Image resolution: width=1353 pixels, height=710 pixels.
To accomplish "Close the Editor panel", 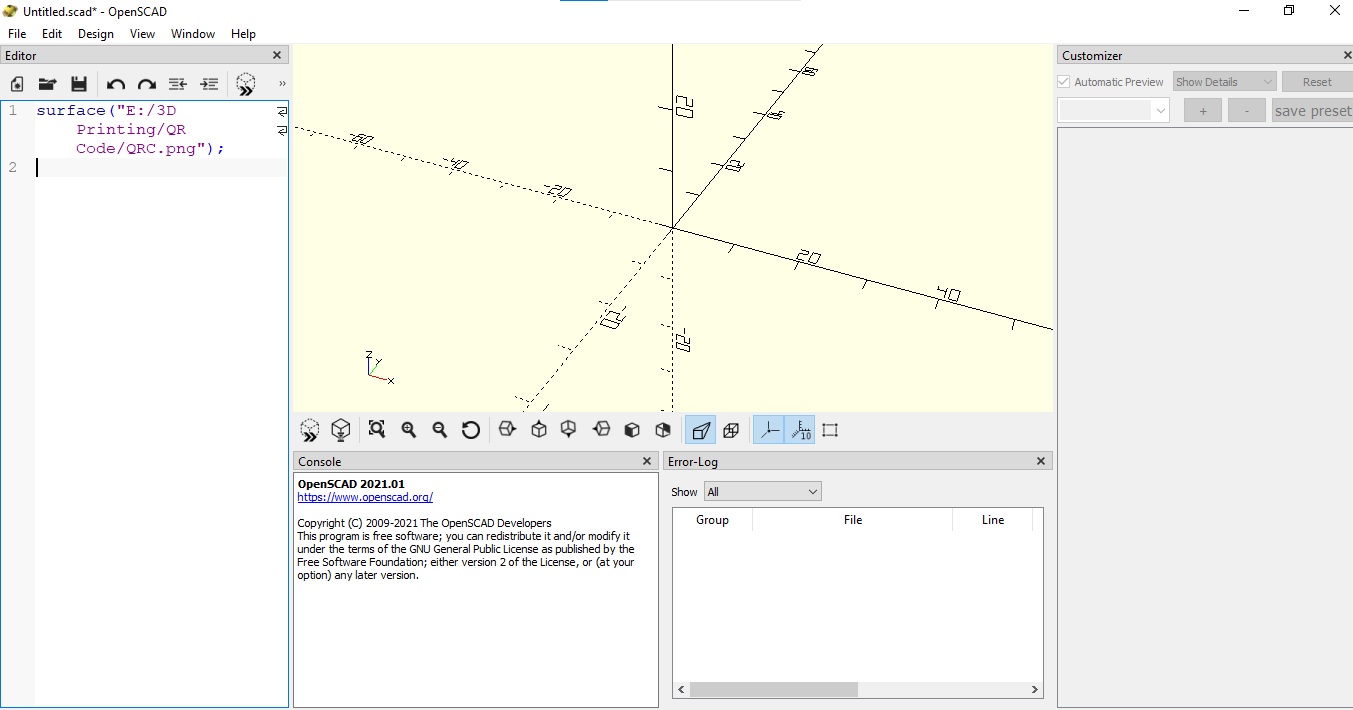I will 278,55.
